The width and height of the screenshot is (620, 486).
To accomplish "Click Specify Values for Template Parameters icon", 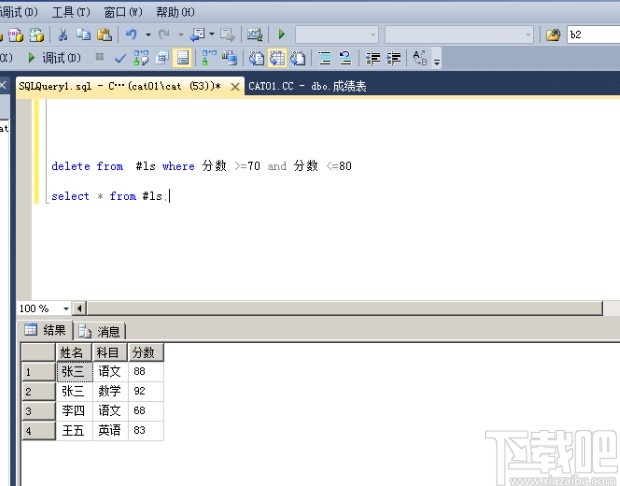I will point(420,58).
